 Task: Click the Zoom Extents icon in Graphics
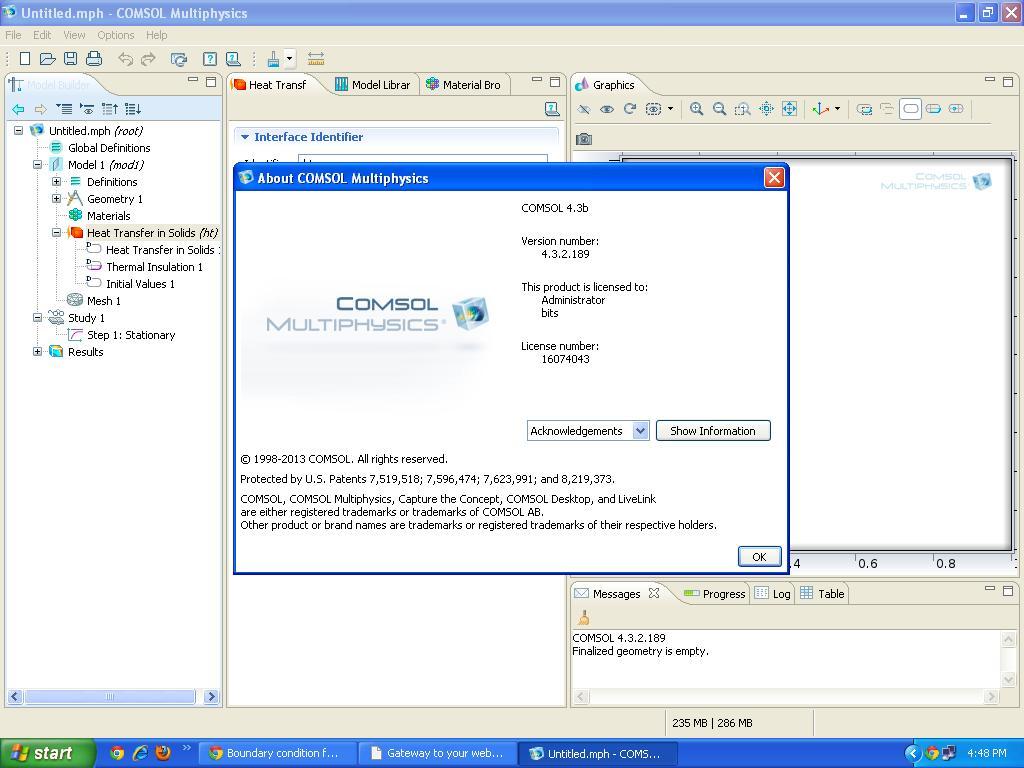pyautogui.click(x=789, y=109)
